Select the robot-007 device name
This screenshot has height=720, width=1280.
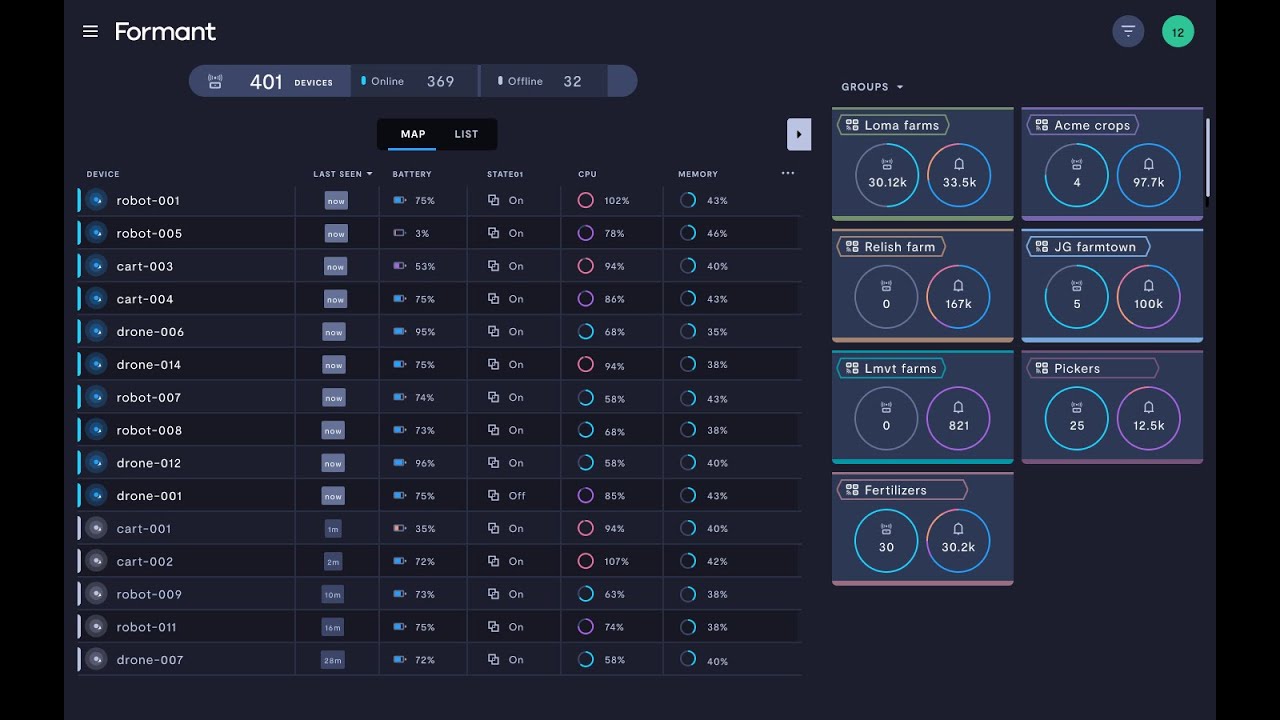(149, 397)
